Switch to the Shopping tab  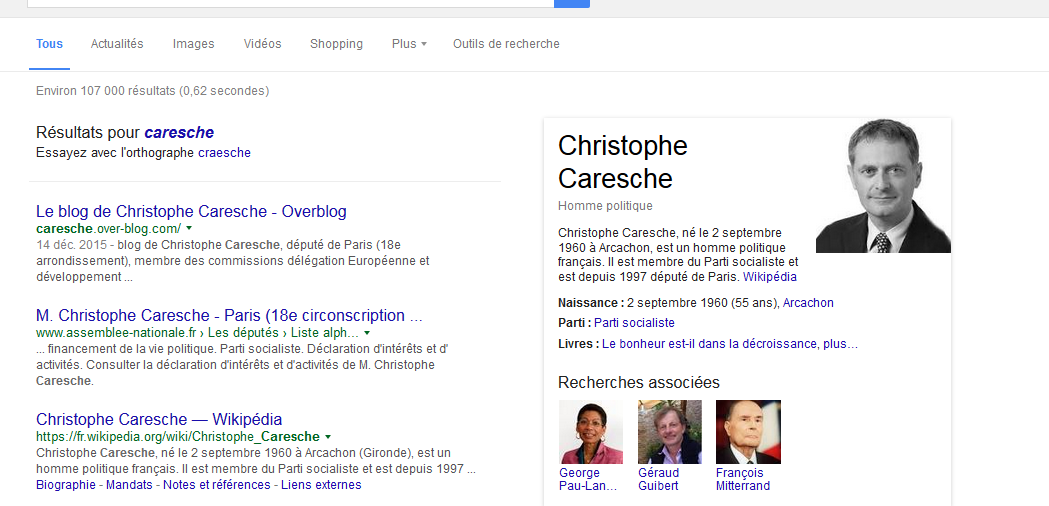coord(336,44)
